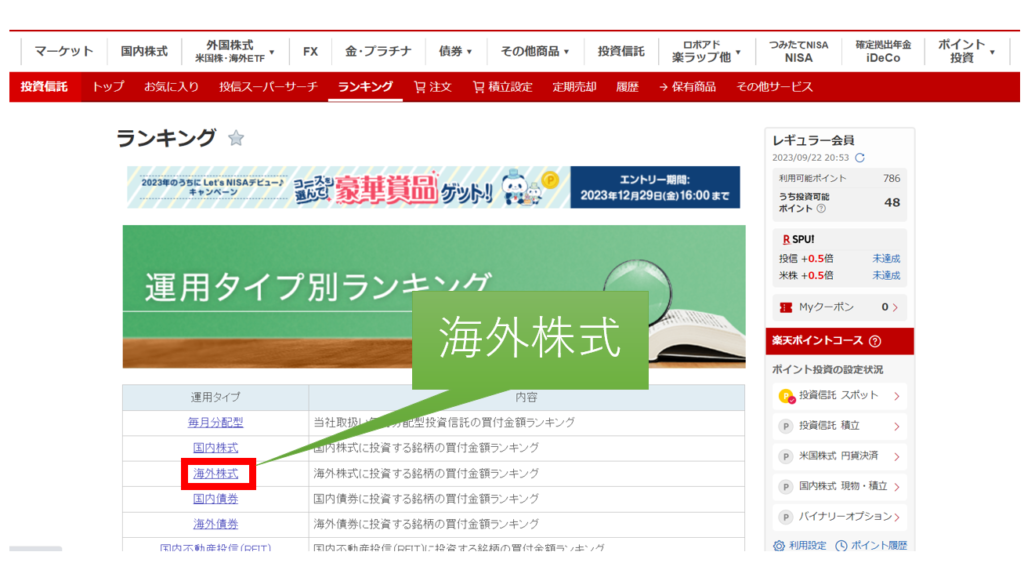Open the 毎月分配型 ranking link
This screenshot has height=581, width=1024.
point(216,423)
